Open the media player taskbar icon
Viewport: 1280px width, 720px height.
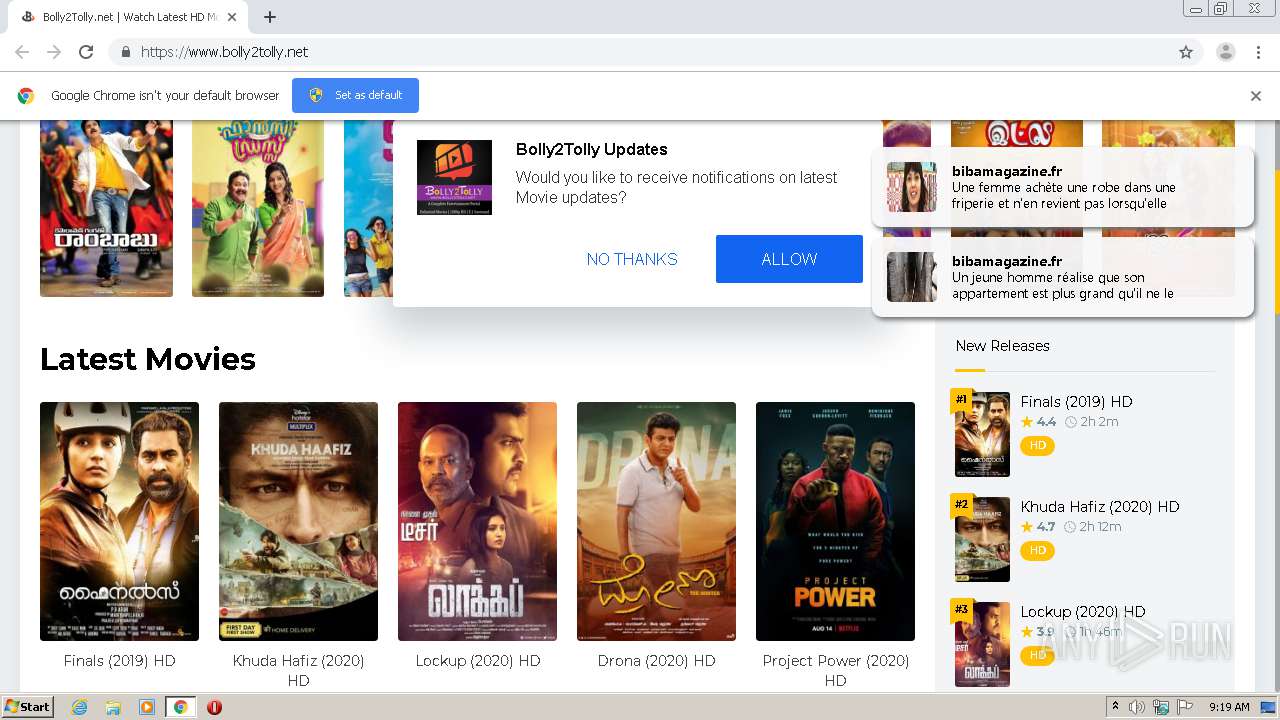(x=147, y=707)
